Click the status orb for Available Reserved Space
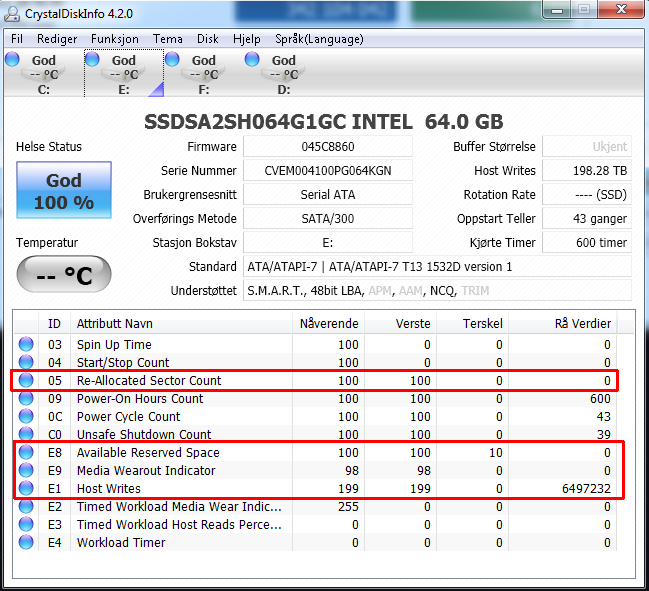Screen dimensions: 649x591 (26, 452)
